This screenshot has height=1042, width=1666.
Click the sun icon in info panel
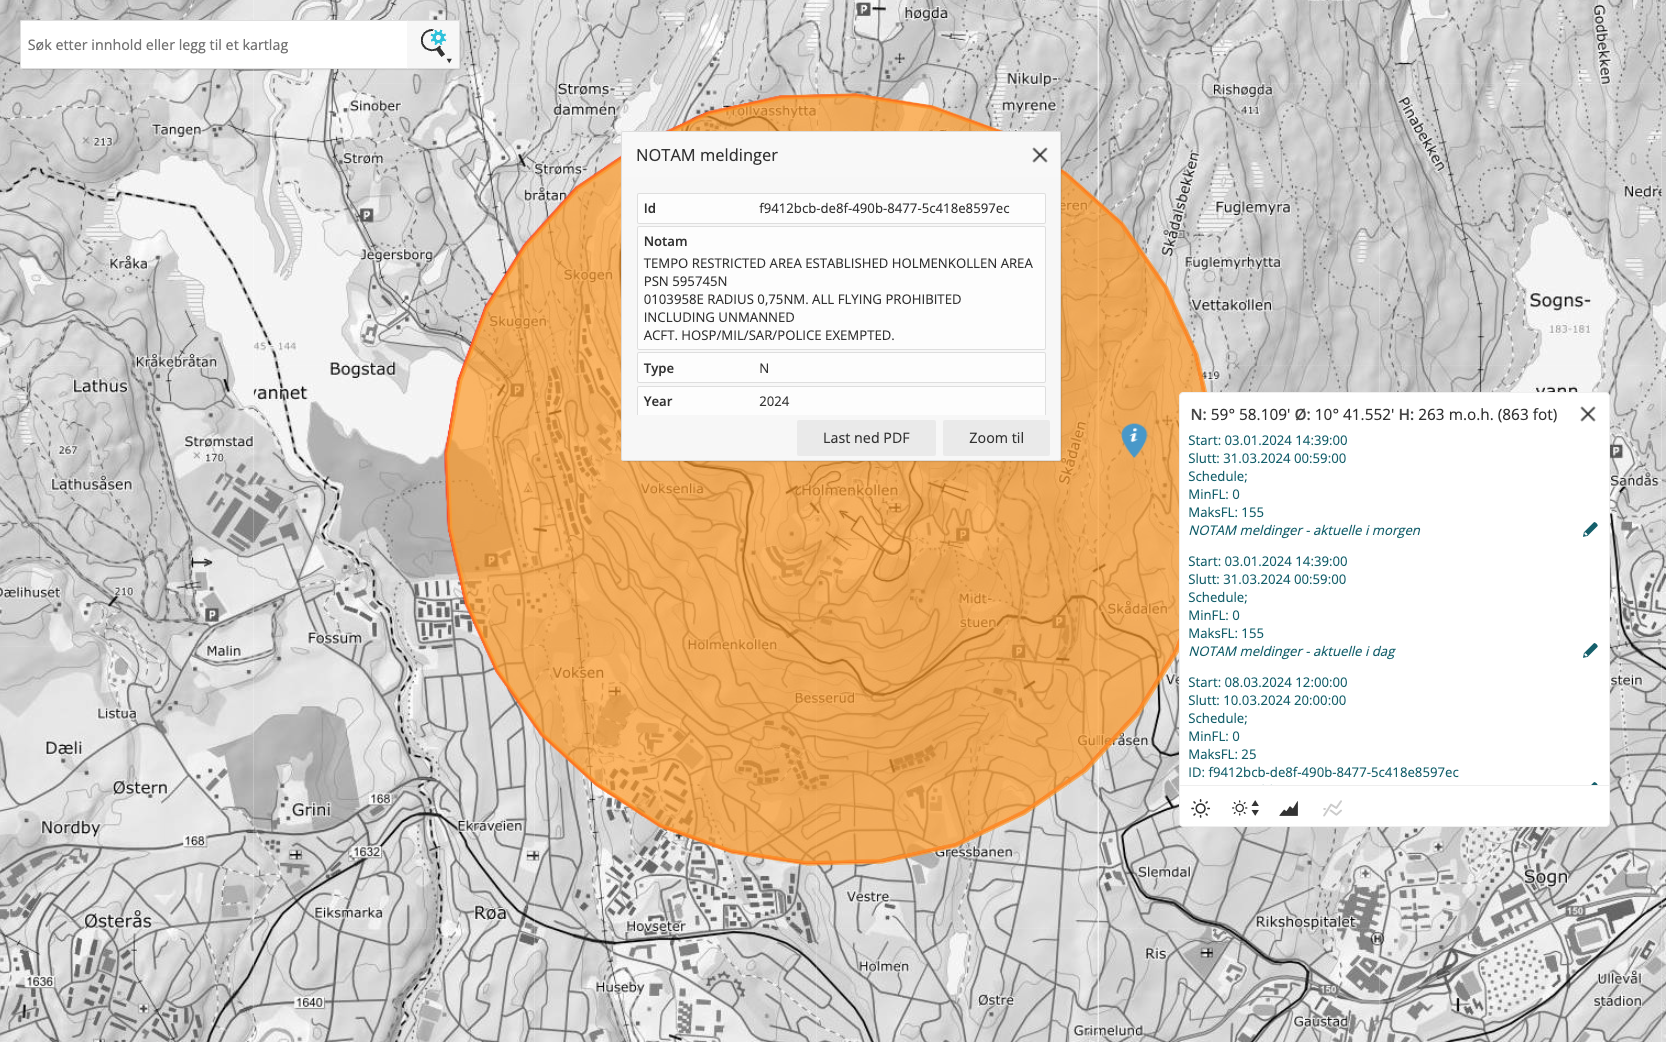point(1201,808)
